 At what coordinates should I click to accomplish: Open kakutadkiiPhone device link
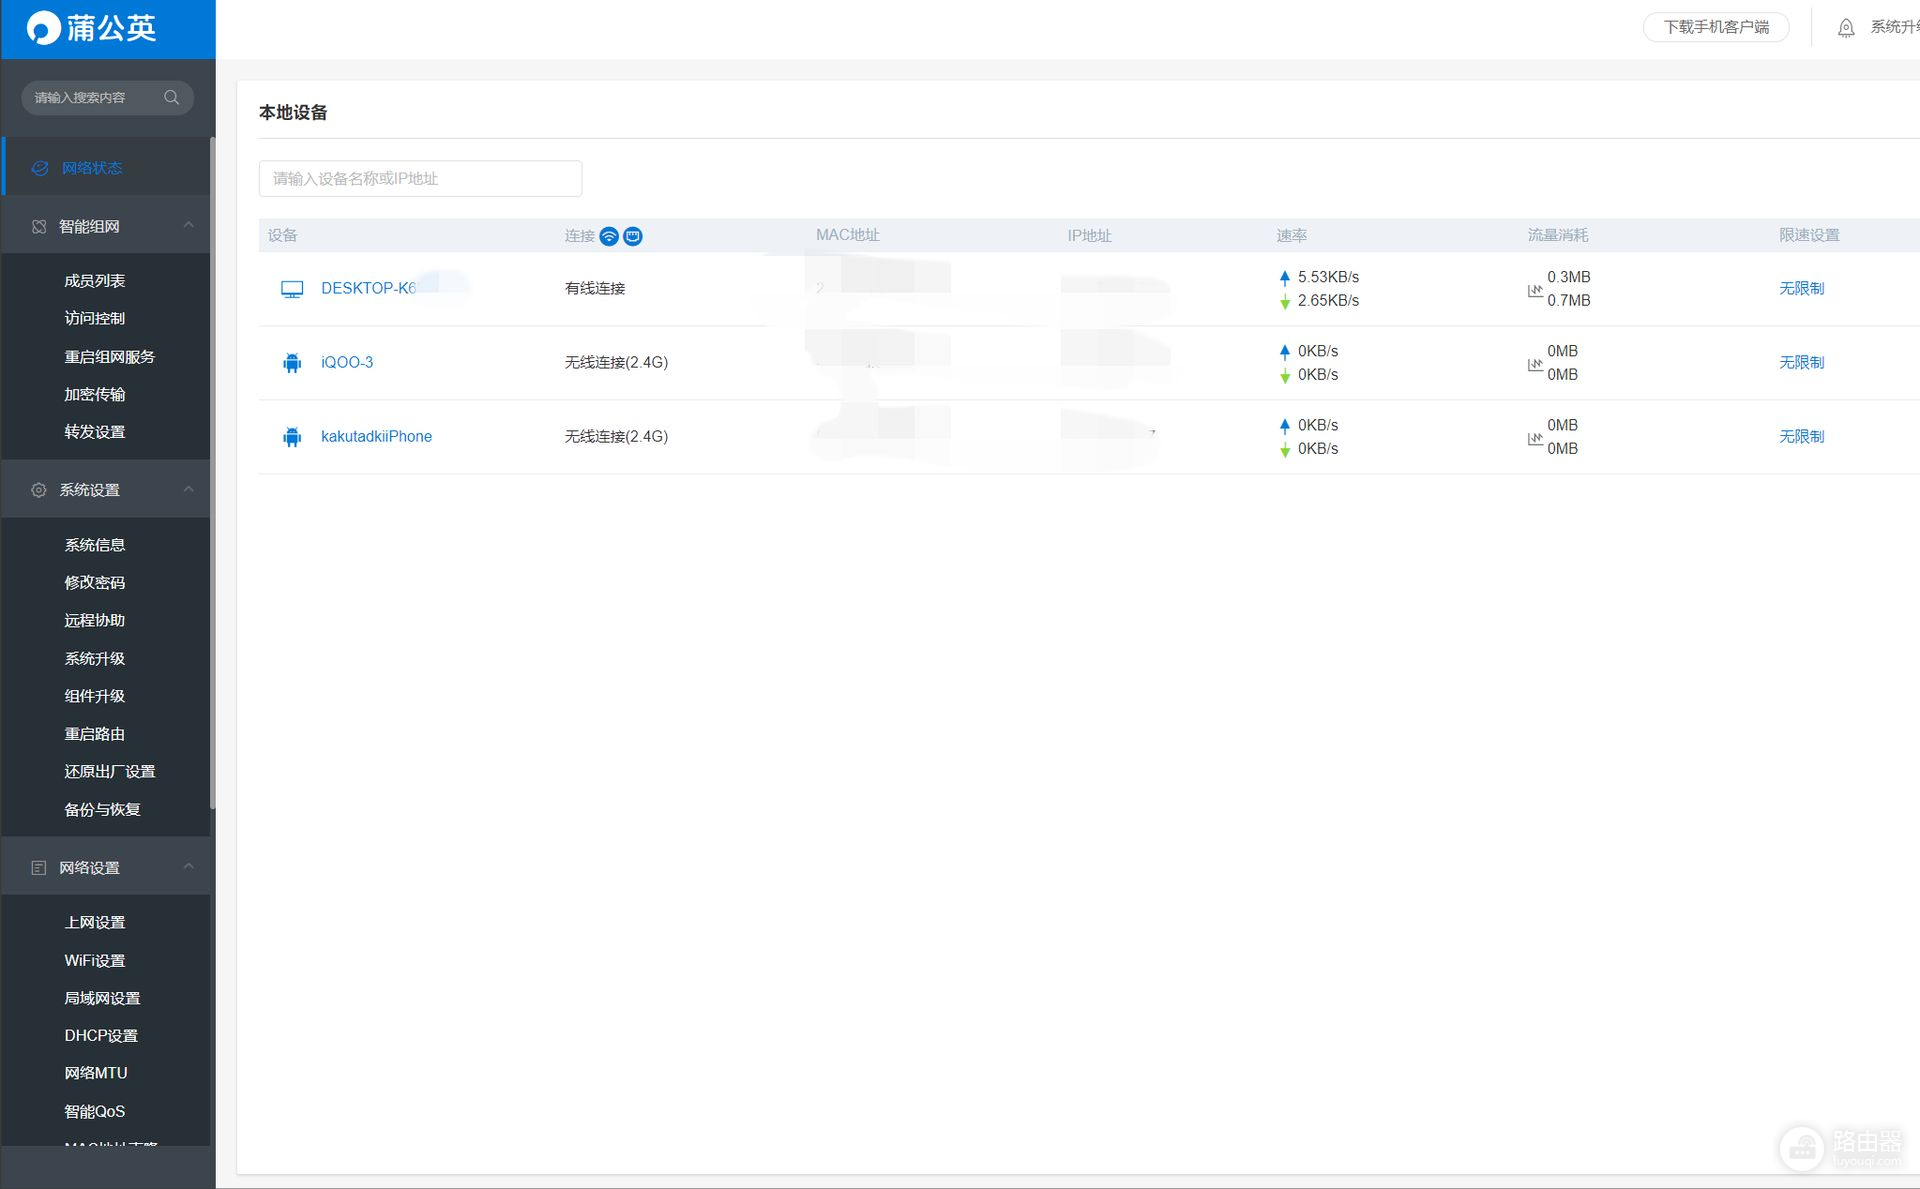(376, 436)
